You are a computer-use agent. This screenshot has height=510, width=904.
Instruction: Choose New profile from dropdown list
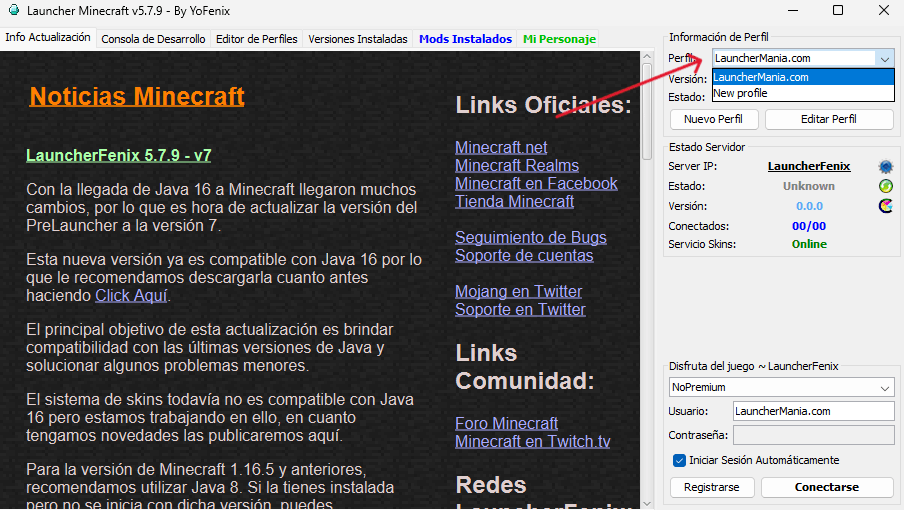803,93
